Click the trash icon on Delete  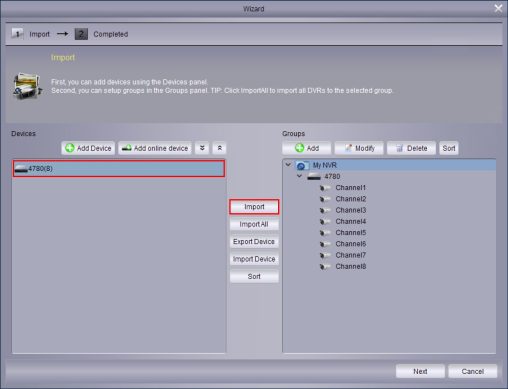click(400, 148)
